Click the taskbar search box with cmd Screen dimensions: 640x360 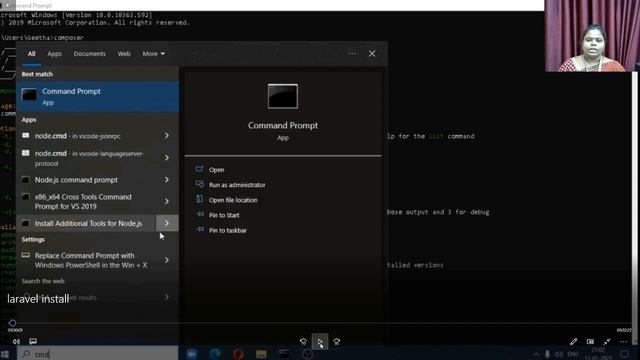click(98, 354)
